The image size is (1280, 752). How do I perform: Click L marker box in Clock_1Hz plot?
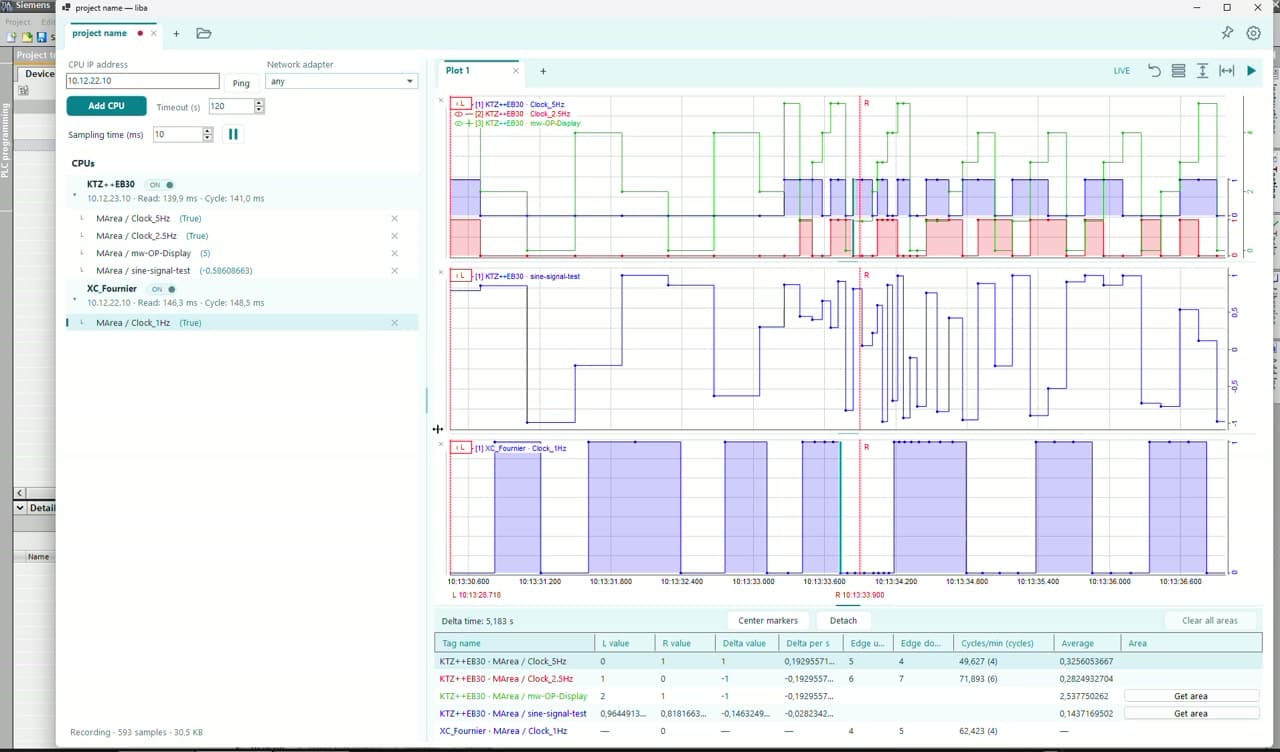[461, 447]
